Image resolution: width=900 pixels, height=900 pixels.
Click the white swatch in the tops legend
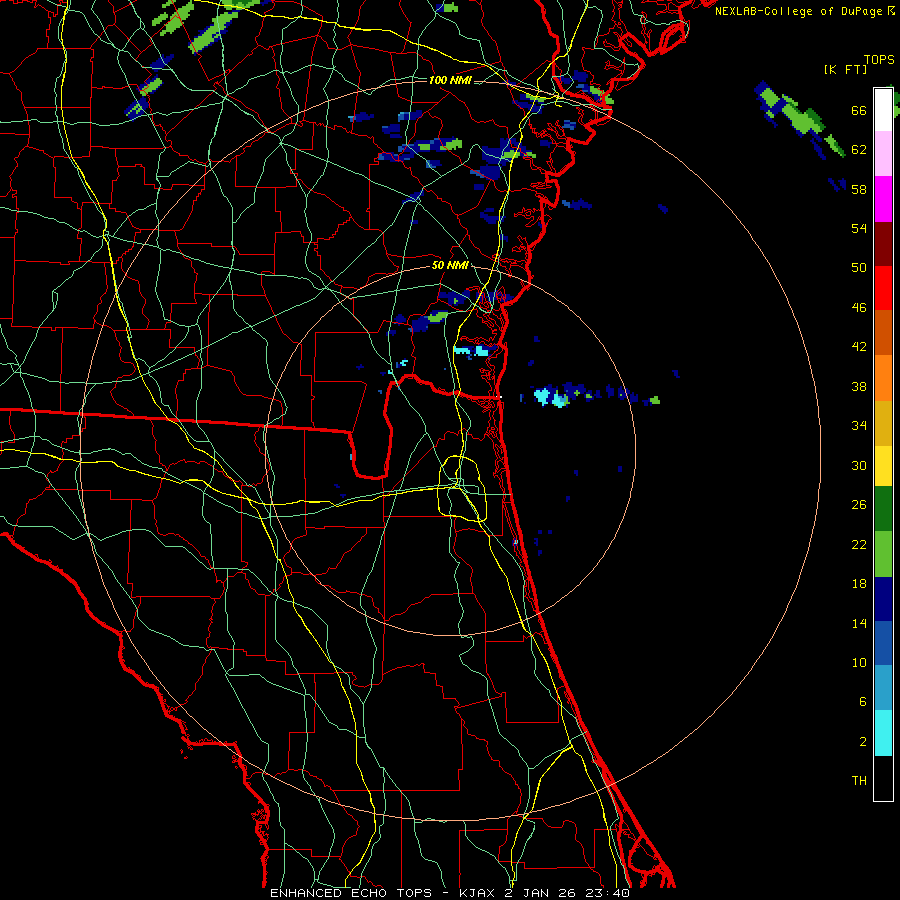click(x=883, y=110)
